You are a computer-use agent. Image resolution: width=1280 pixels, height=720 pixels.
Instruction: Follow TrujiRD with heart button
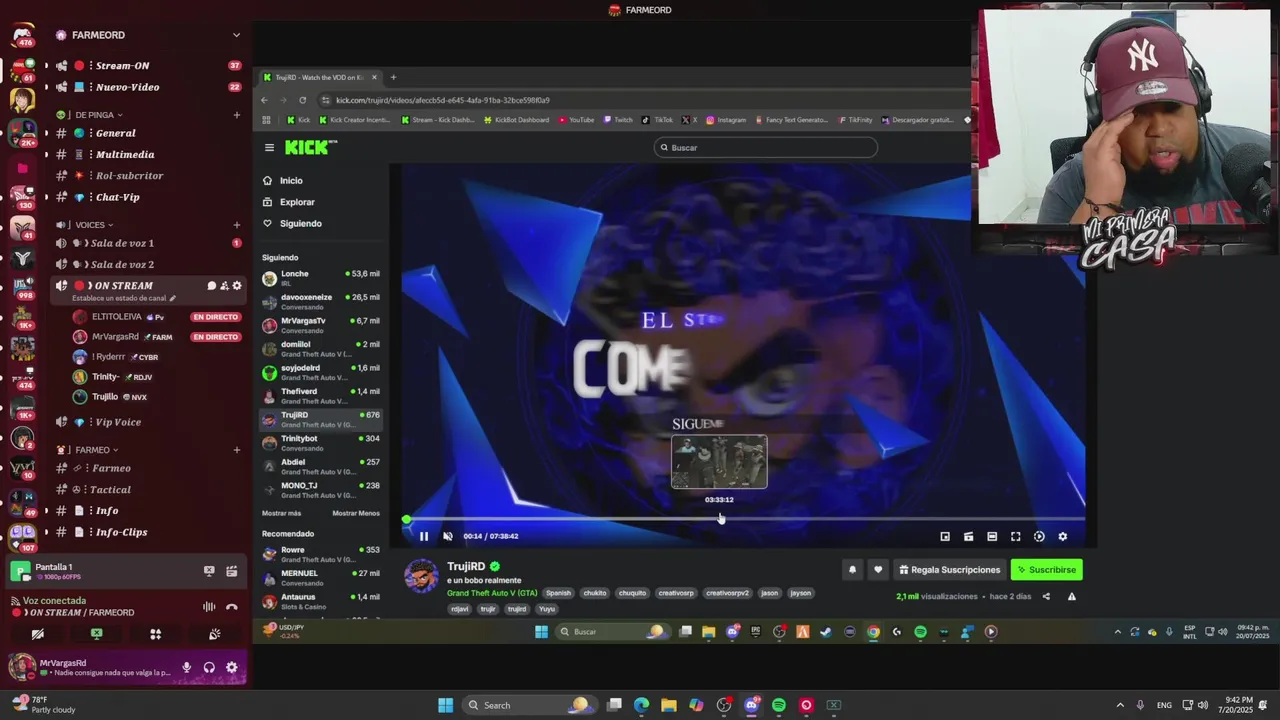pos(878,570)
